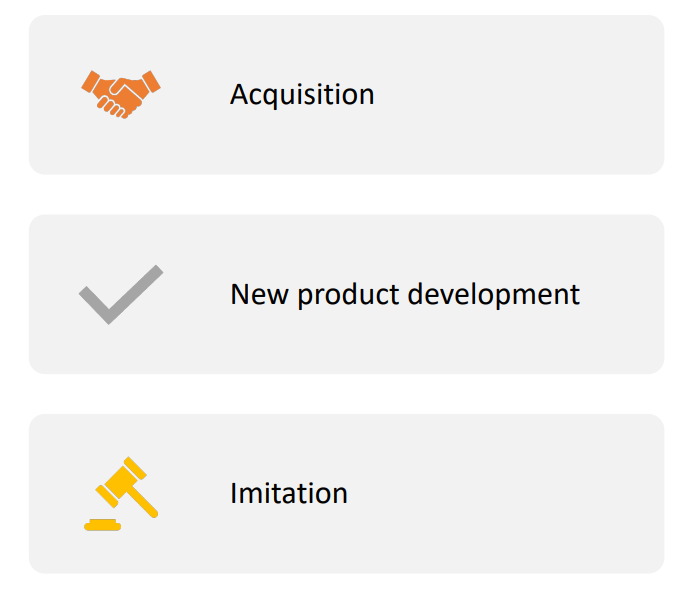The width and height of the screenshot is (690, 592).
Task: Click empty space right of Imitation text
Action: point(500,493)
